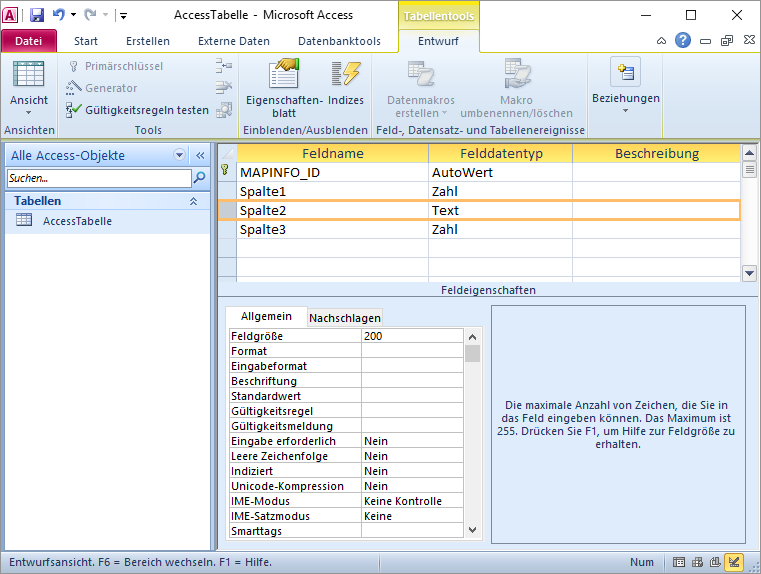Click the Generator button
761x574 pixels.
tap(102, 88)
